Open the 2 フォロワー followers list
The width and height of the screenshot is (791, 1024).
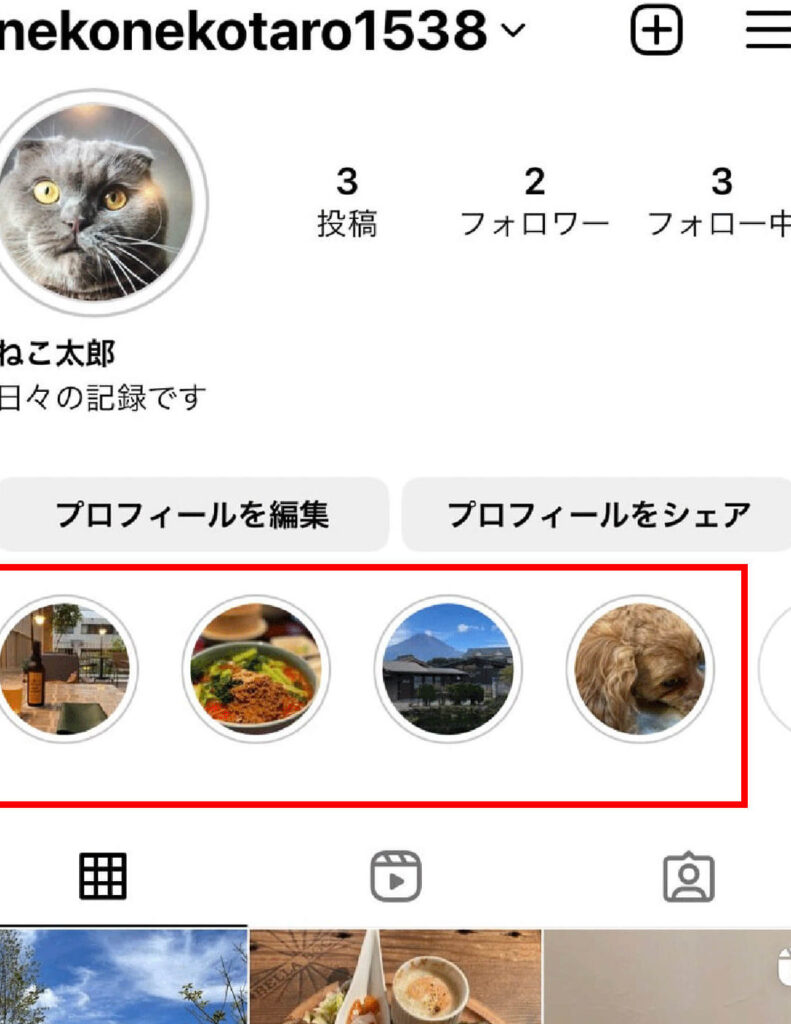tap(534, 202)
